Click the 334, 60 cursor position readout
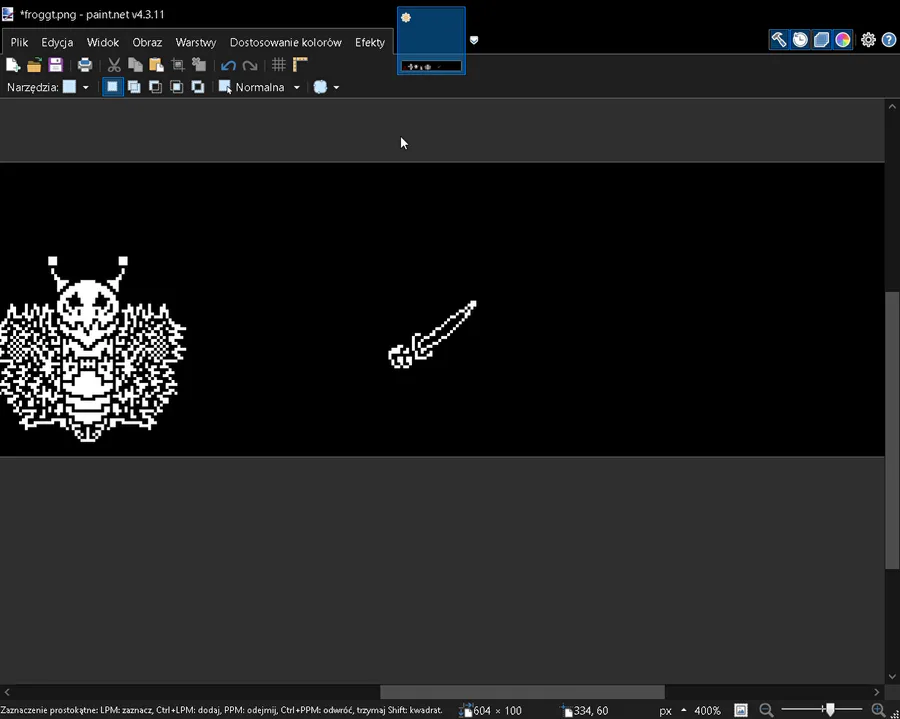Screen dimensions: 900x719 coord(591,711)
